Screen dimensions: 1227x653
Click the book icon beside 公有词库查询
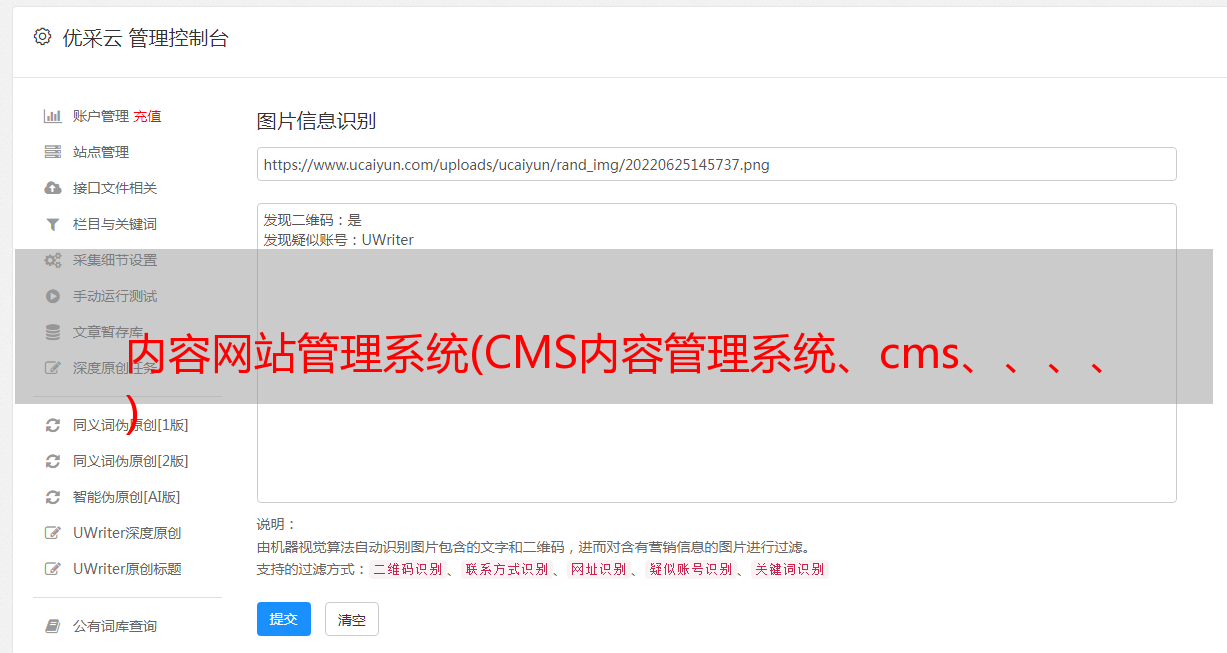[x=53, y=626]
